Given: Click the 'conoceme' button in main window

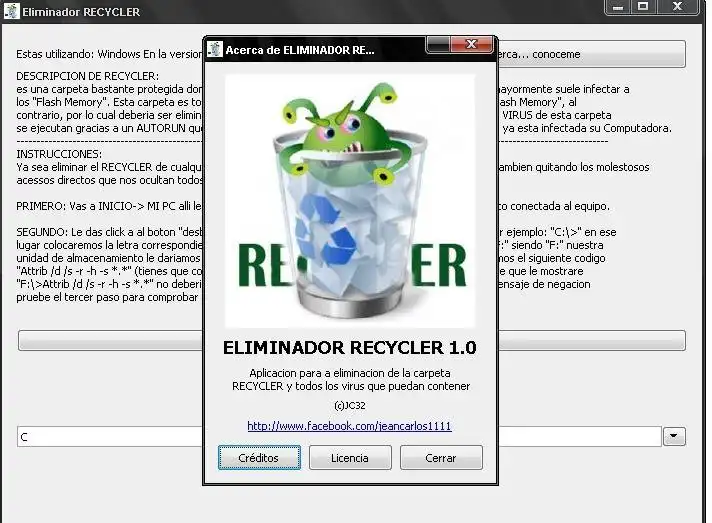Looking at the screenshot, I should click(592, 54).
